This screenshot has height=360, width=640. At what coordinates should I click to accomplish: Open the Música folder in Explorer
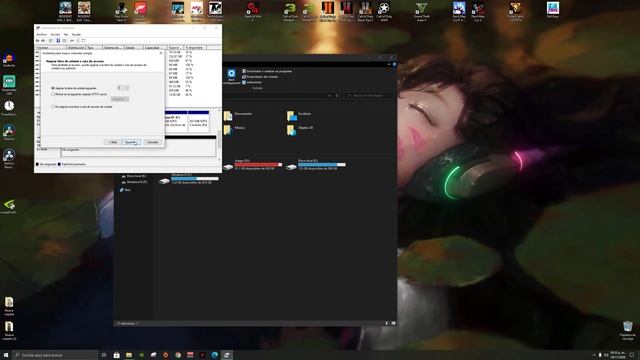(x=235, y=129)
